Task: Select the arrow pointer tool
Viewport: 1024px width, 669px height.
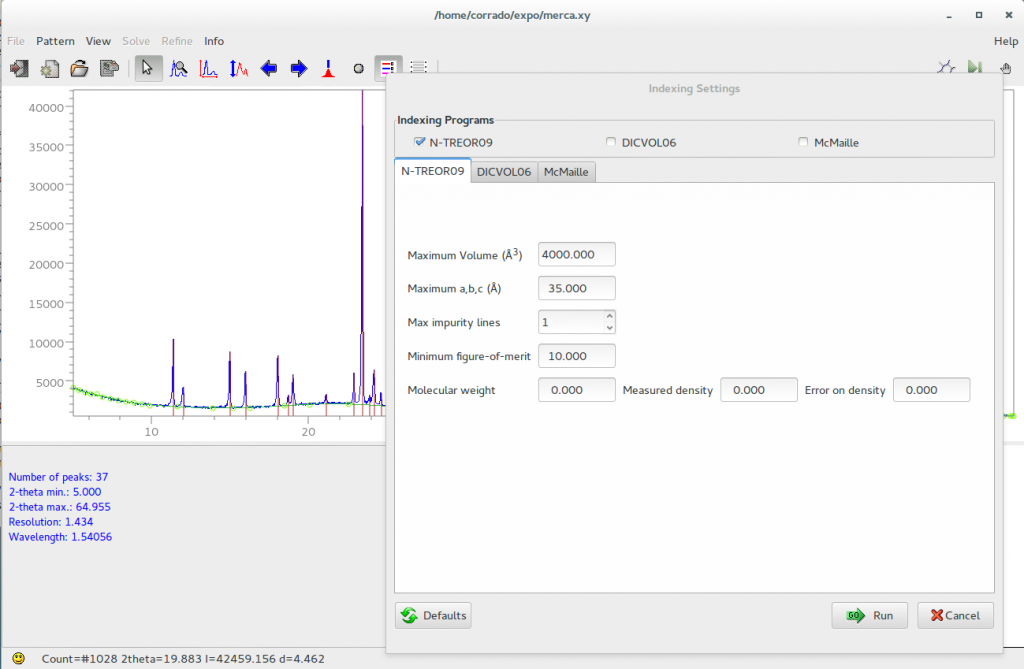Action: [x=148, y=68]
